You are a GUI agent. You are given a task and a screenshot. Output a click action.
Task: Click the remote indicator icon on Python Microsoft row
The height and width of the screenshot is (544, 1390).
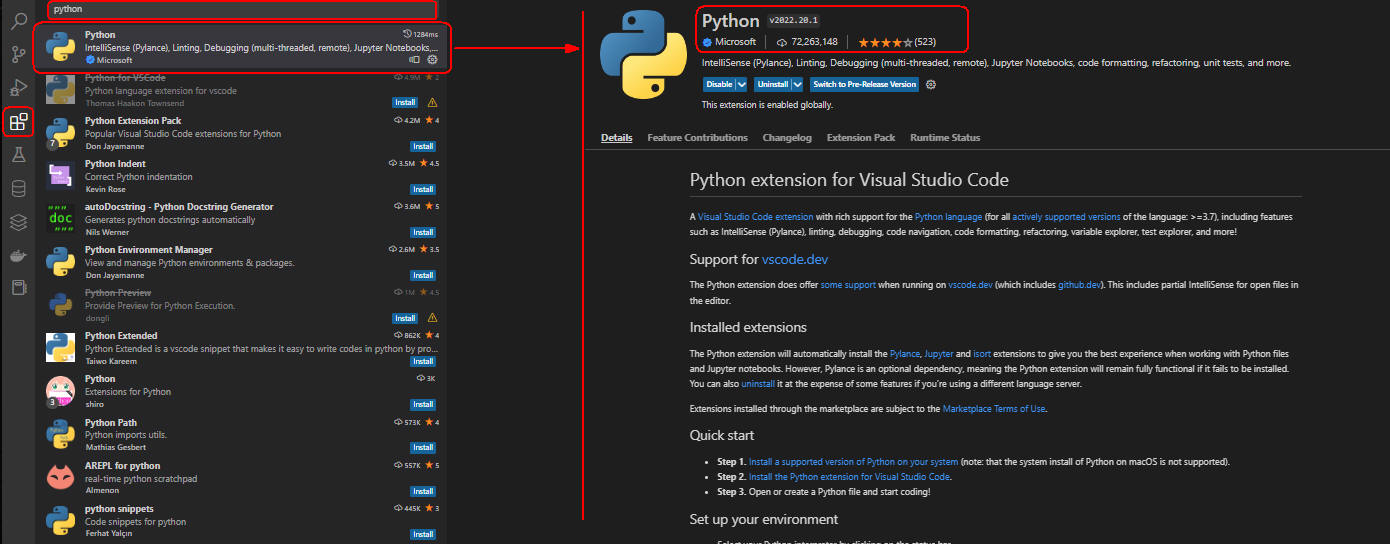coord(415,60)
